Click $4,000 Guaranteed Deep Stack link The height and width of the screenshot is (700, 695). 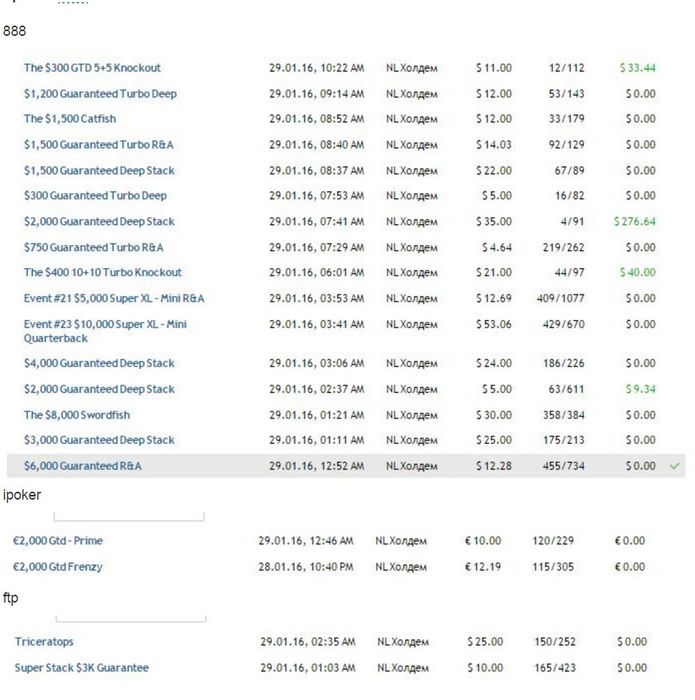(x=99, y=363)
